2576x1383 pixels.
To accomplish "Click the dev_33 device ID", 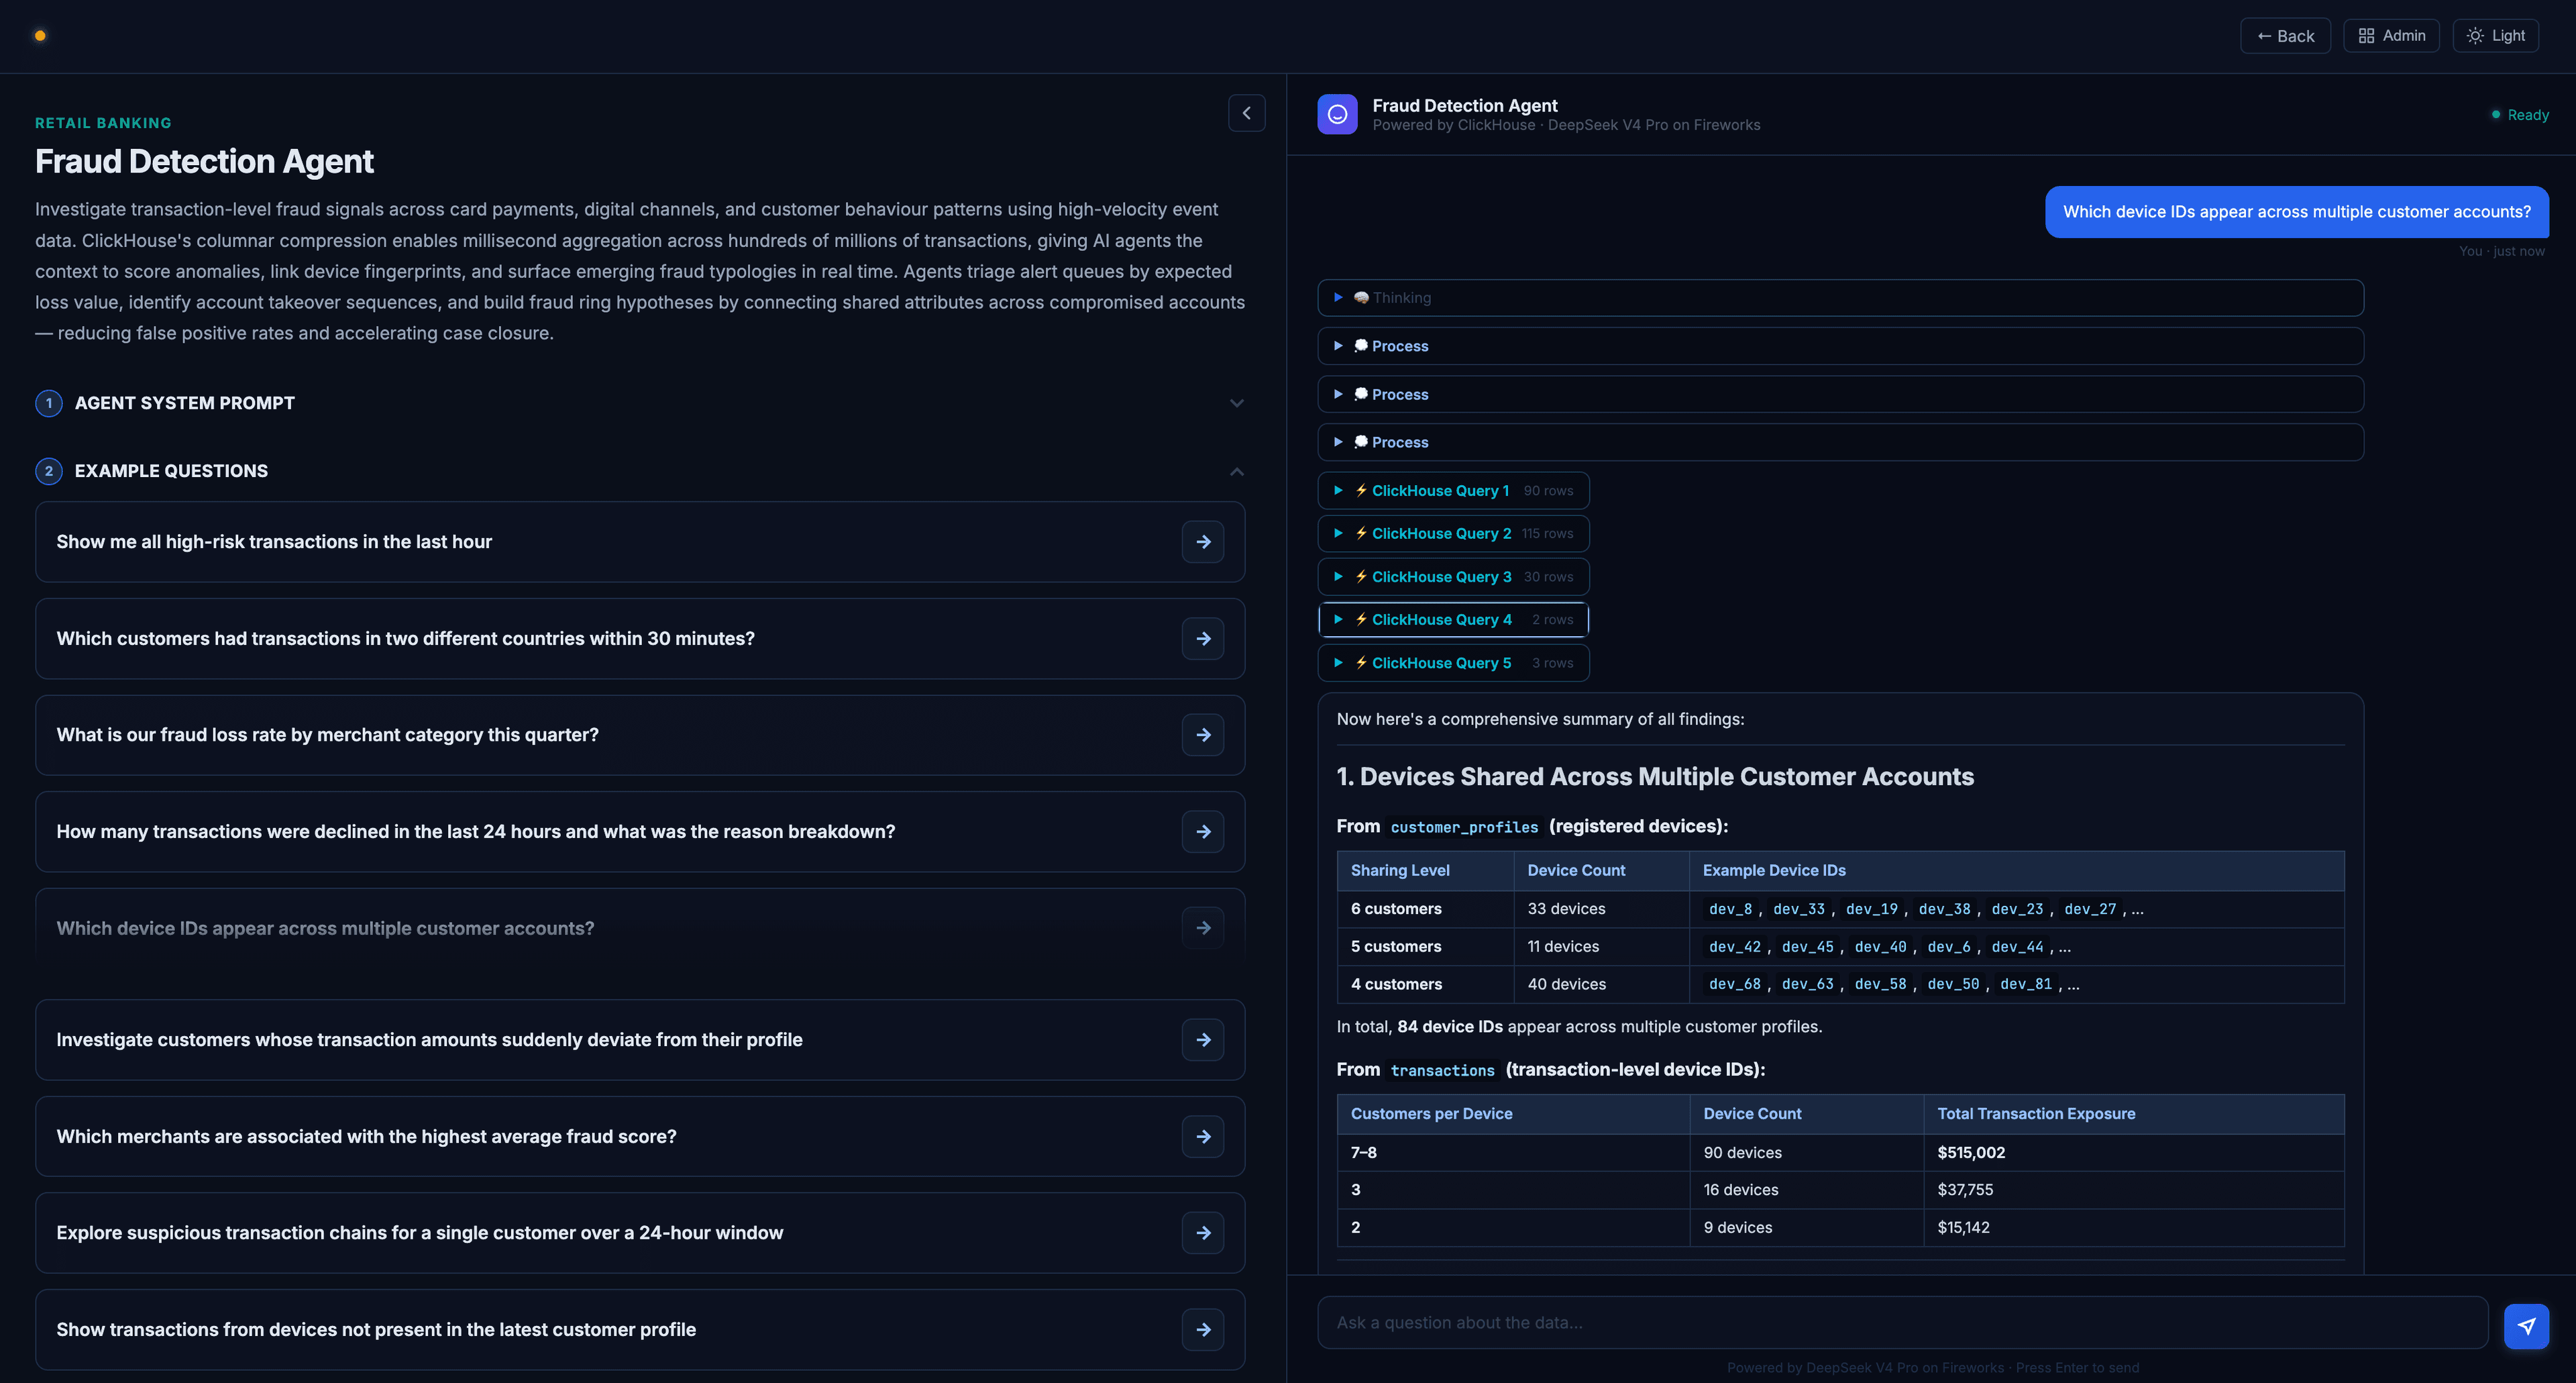I will pos(1798,909).
